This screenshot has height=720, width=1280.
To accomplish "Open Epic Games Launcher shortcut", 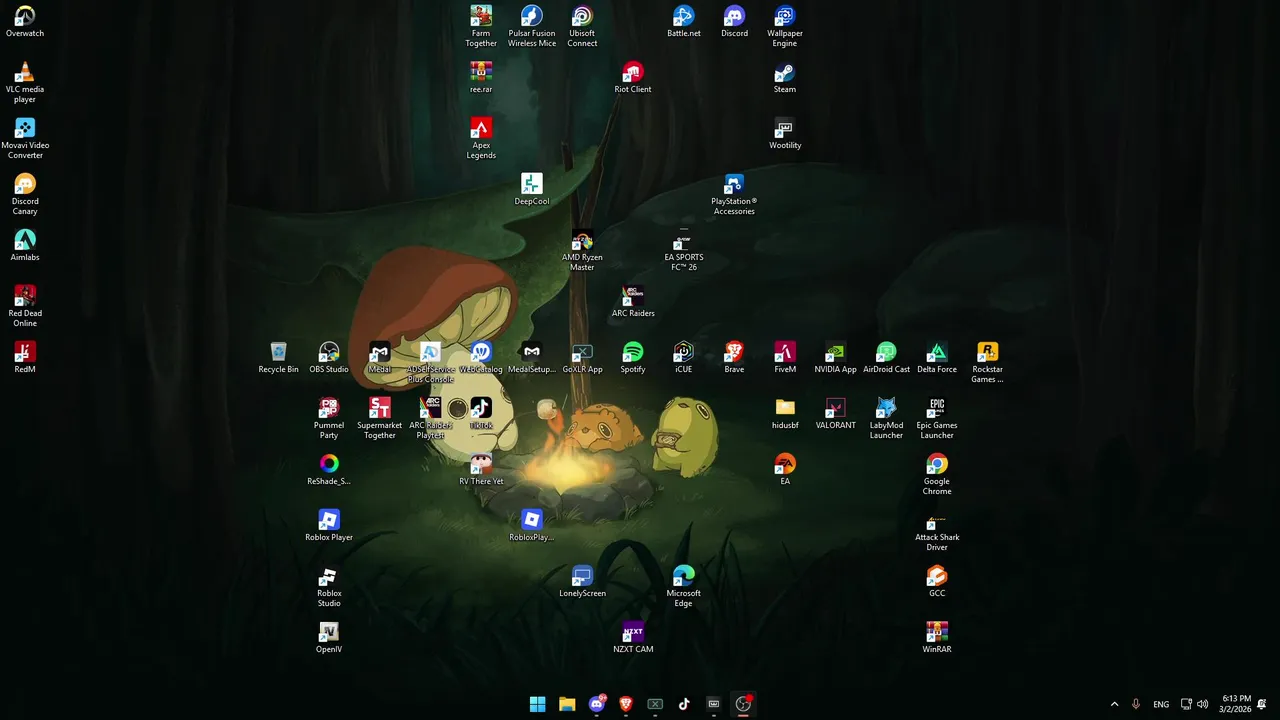I will (x=937, y=418).
